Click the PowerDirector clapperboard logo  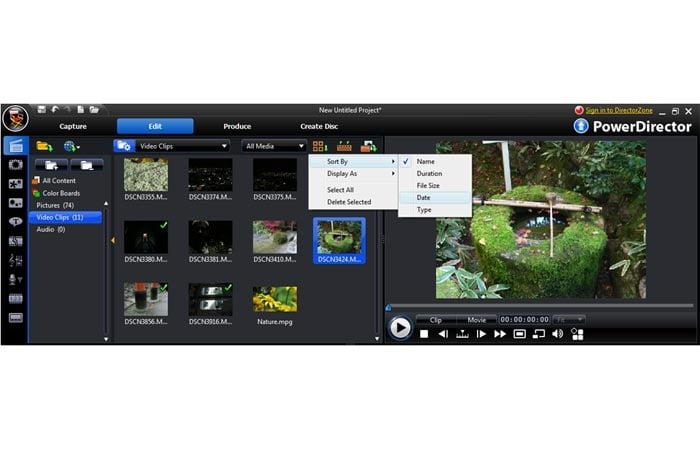point(16,119)
